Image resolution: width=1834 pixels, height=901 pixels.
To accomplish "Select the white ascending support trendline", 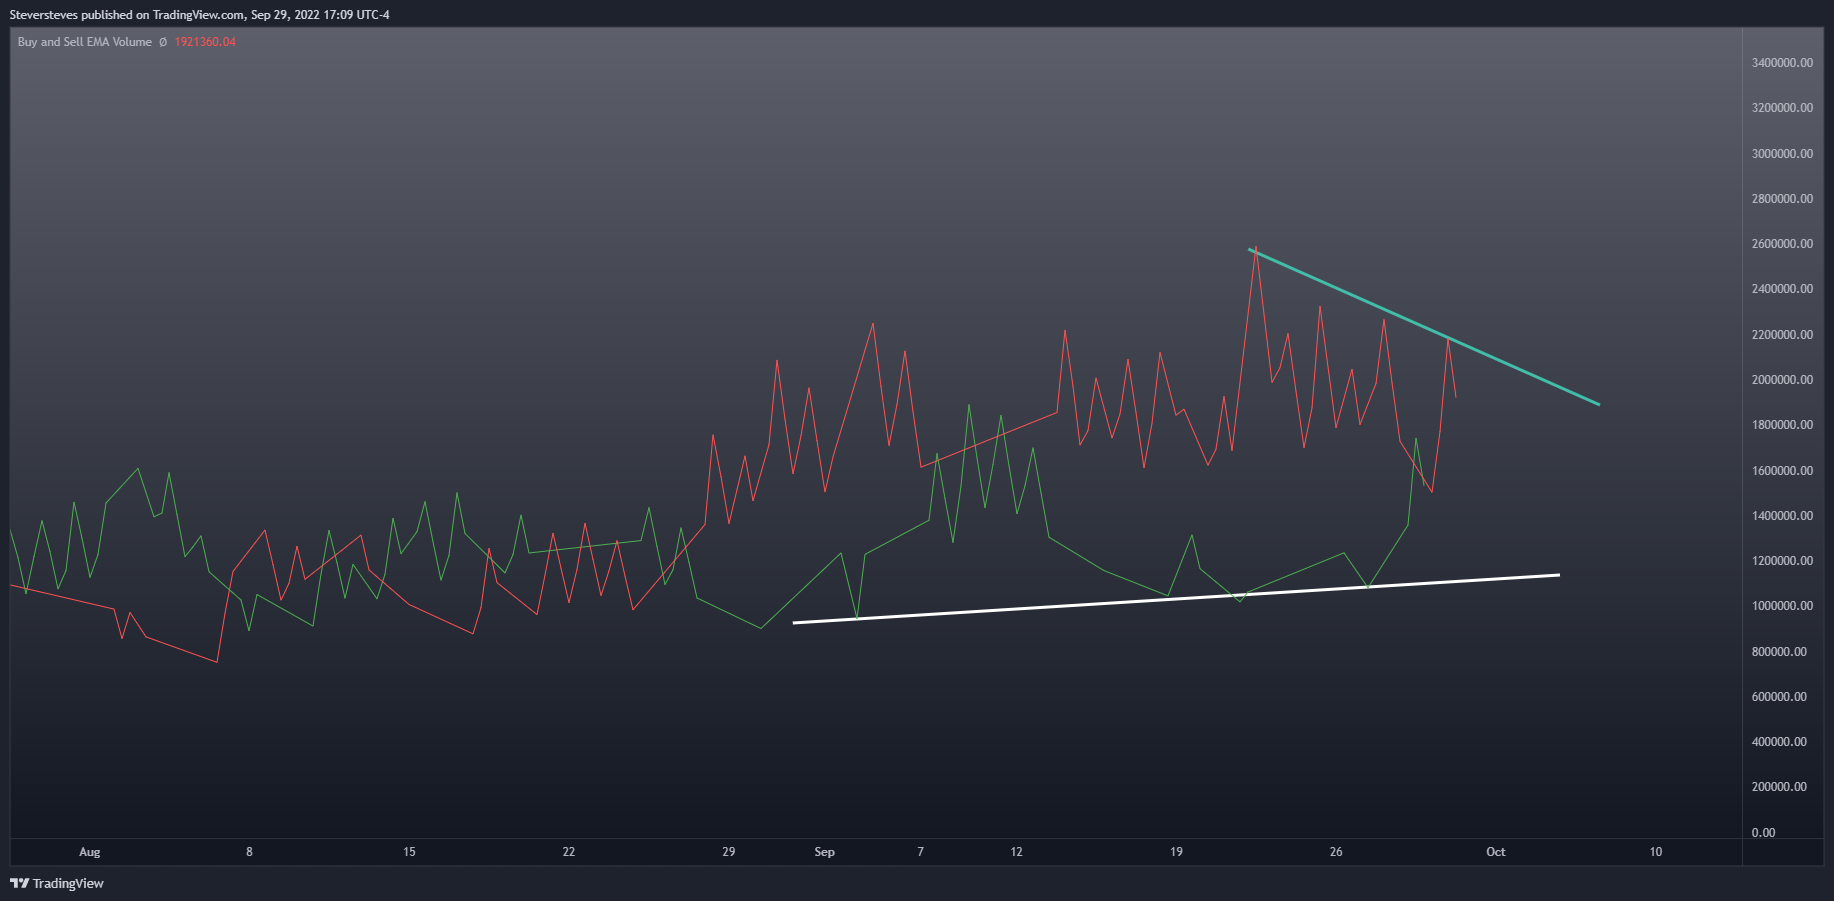I will (1176, 599).
